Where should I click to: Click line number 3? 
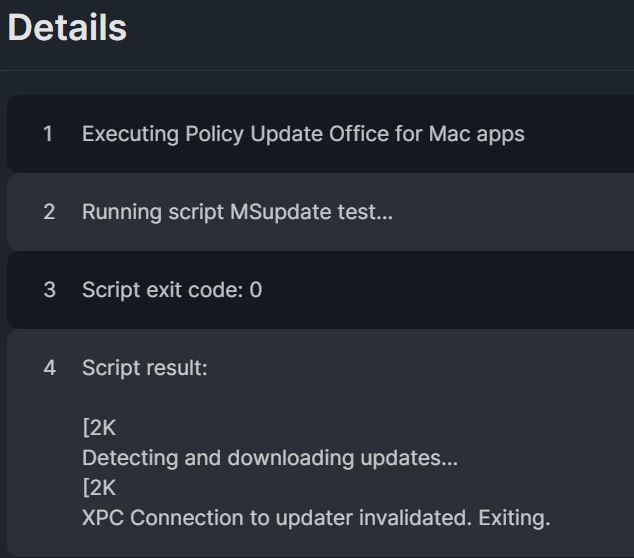(49, 290)
